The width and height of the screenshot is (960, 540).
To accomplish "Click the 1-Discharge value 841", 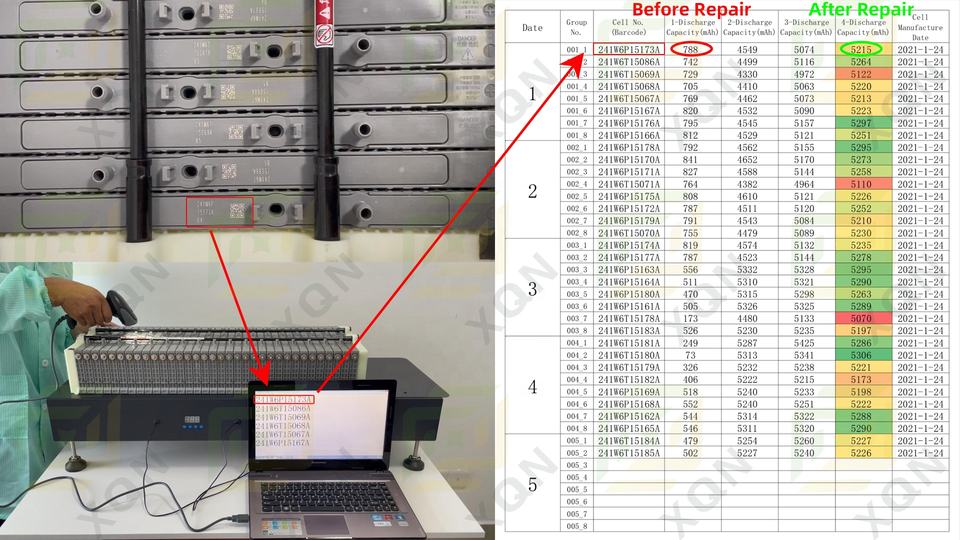I will [691, 160].
